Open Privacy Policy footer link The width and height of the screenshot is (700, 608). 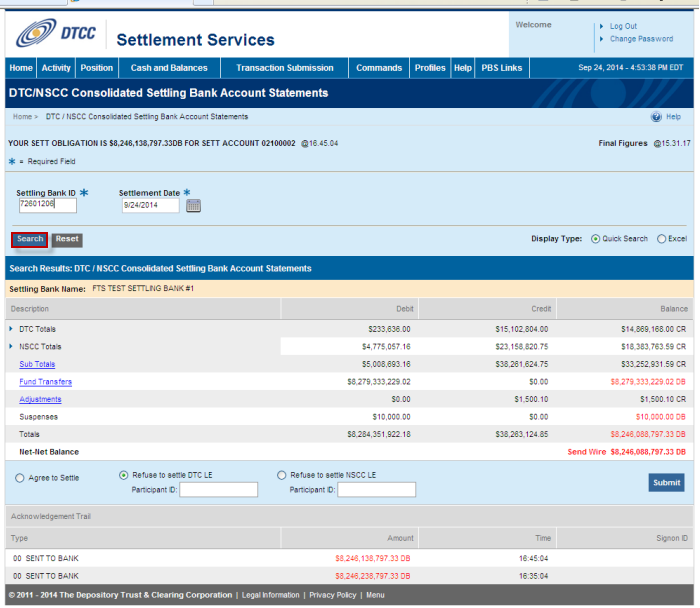click(x=333, y=595)
